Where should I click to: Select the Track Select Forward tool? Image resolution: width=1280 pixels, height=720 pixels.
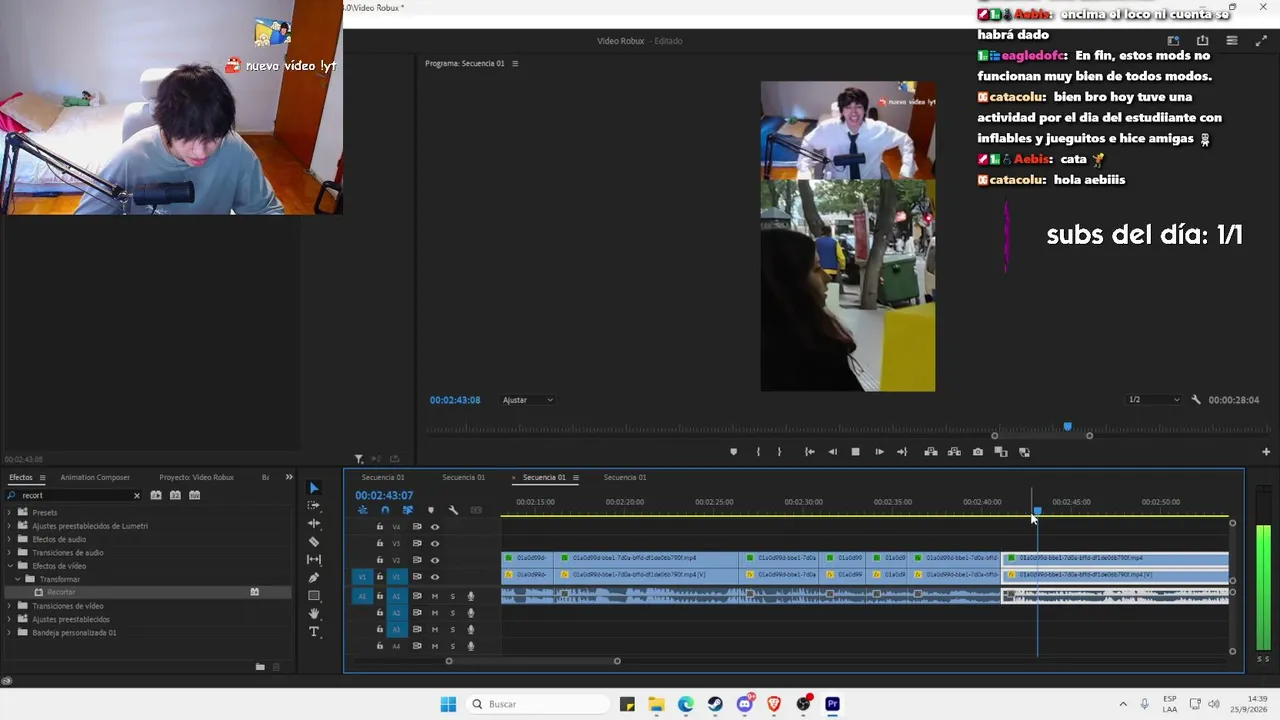tap(314, 505)
